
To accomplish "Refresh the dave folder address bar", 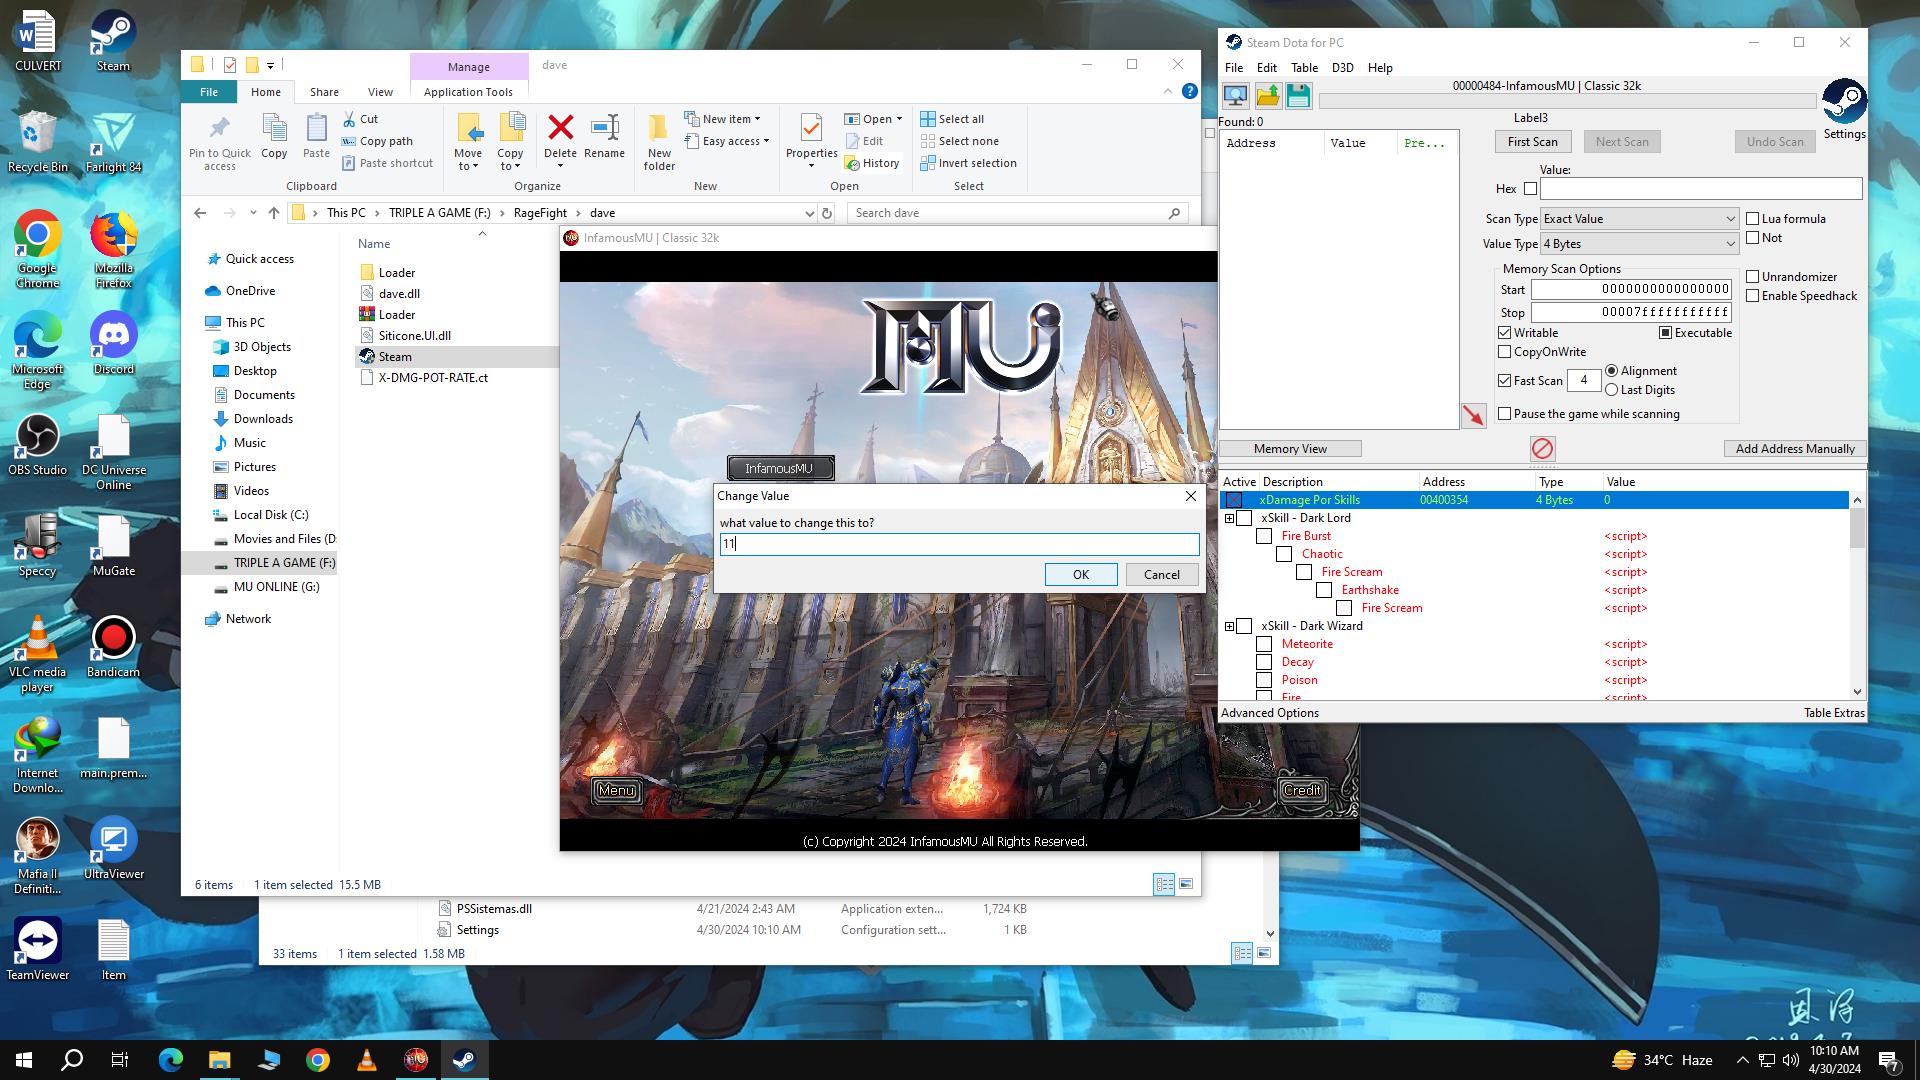I will 827,213.
